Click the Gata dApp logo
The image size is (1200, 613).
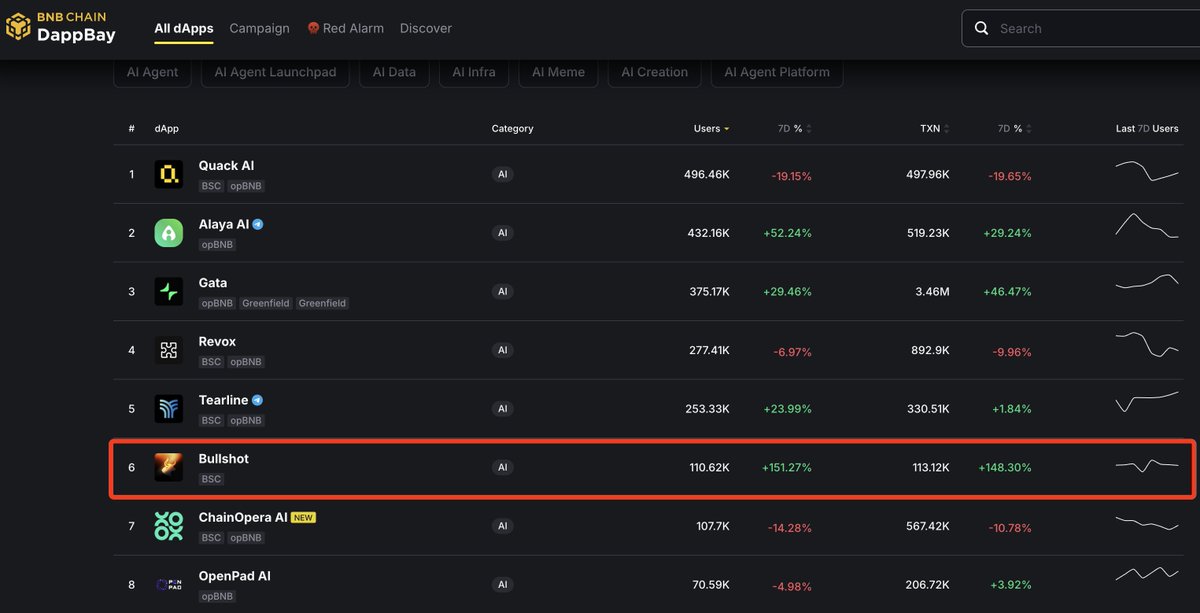point(168,292)
